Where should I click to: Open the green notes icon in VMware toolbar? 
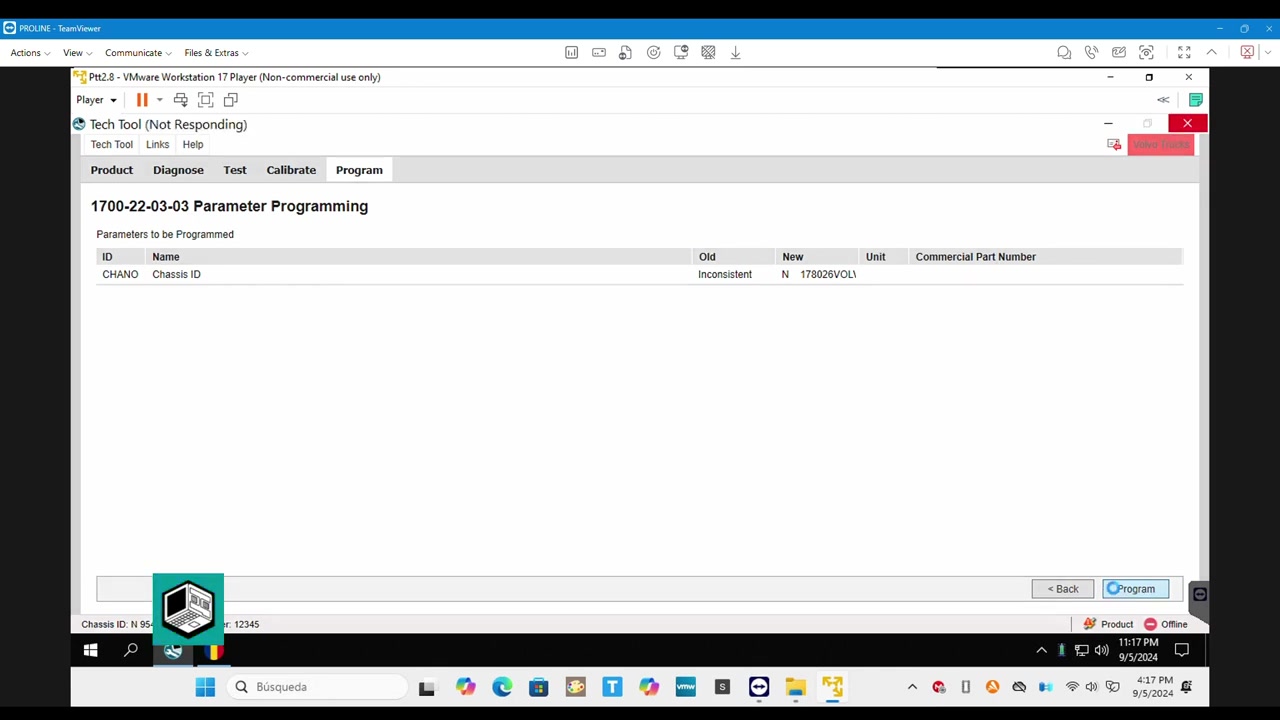[x=1195, y=100]
